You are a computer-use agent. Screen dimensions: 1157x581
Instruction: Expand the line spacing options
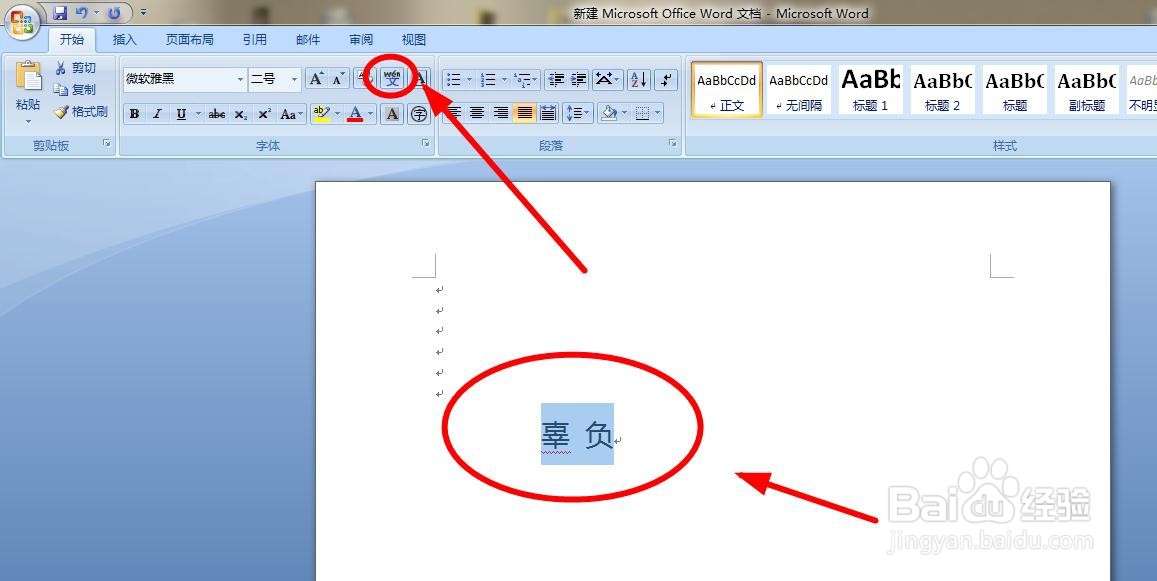point(585,113)
